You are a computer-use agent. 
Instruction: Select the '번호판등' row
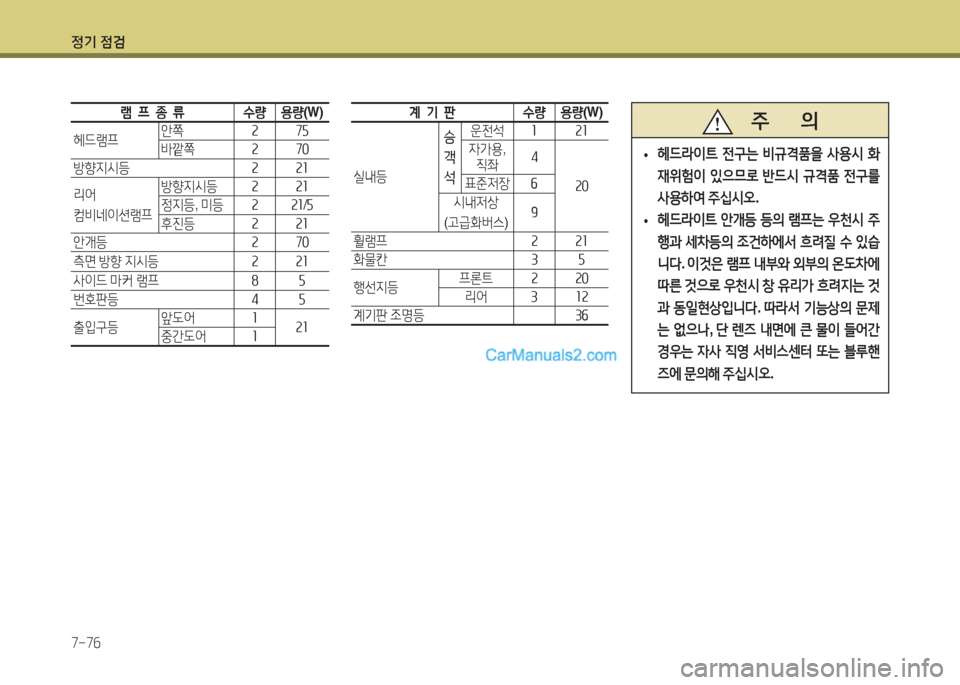tap(200, 299)
